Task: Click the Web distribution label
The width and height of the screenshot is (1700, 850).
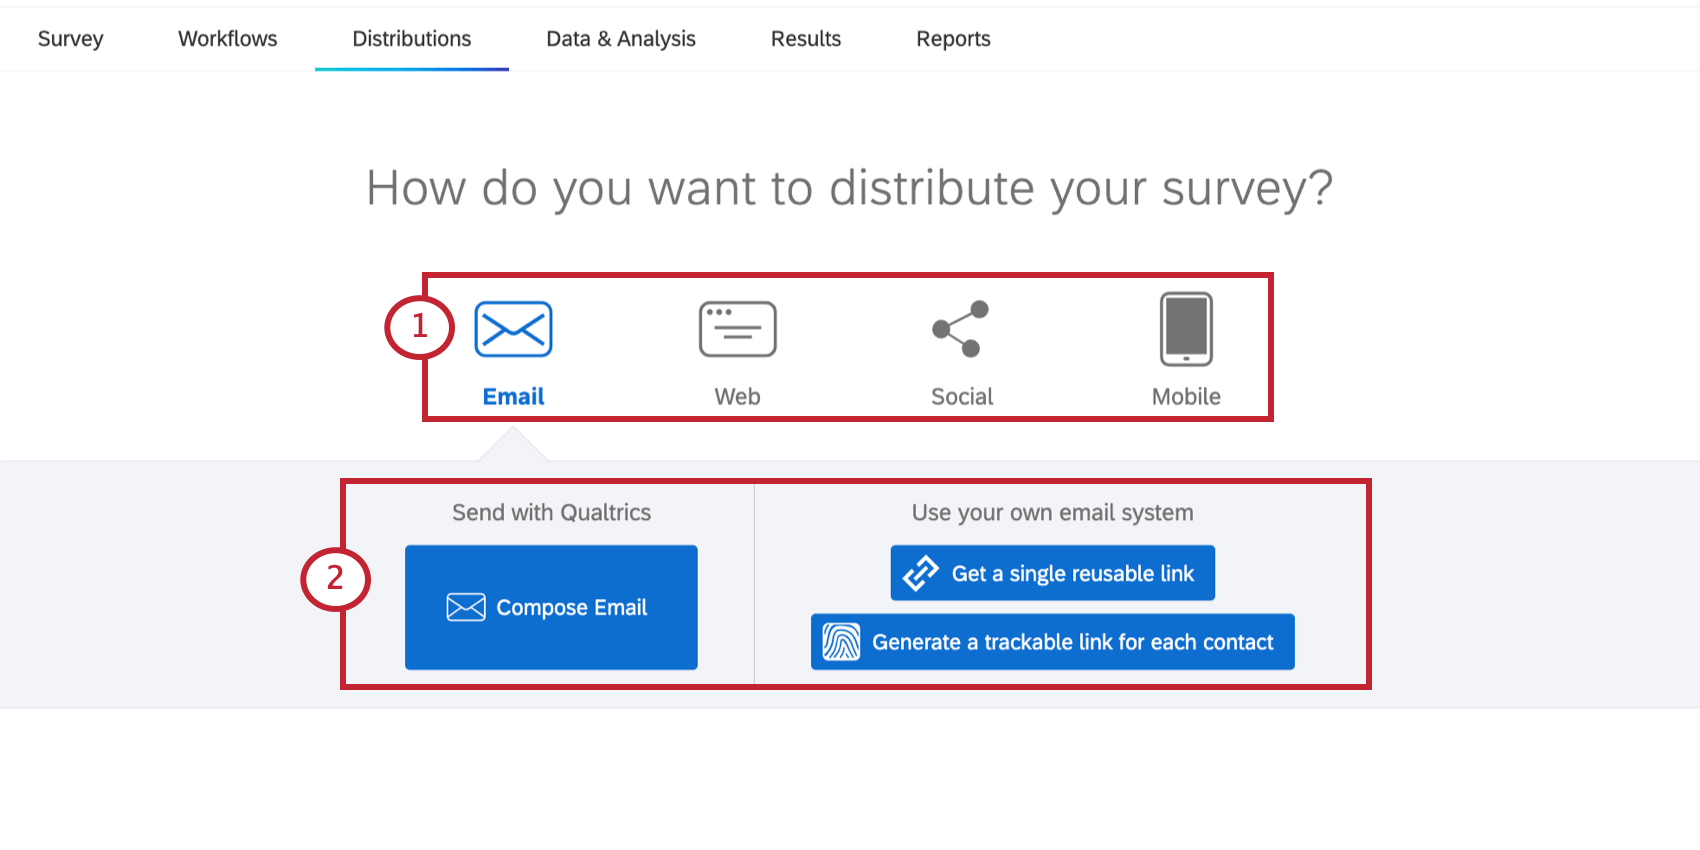Action: [x=737, y=397]
